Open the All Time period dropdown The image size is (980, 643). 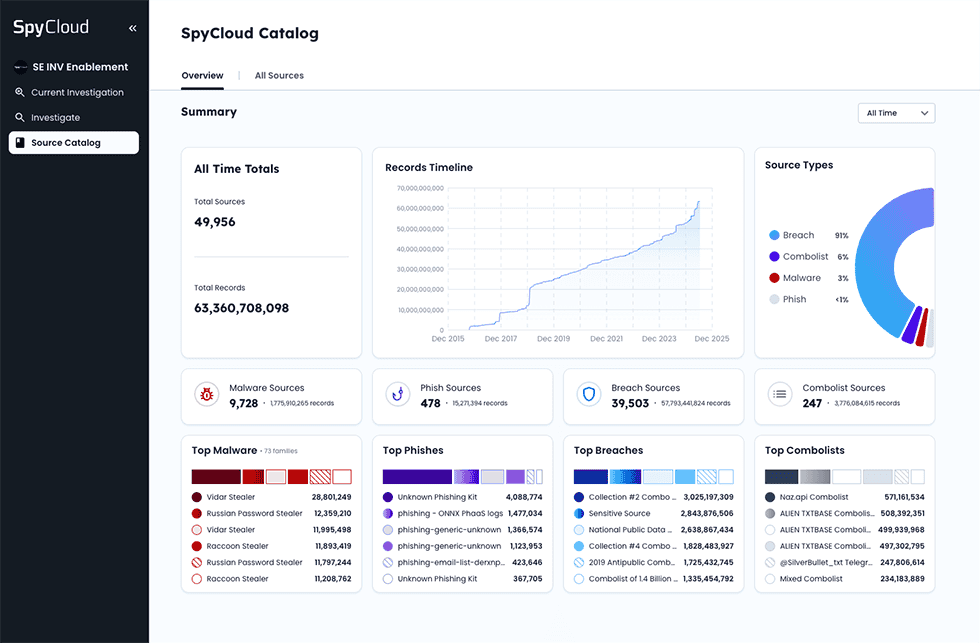896,113
